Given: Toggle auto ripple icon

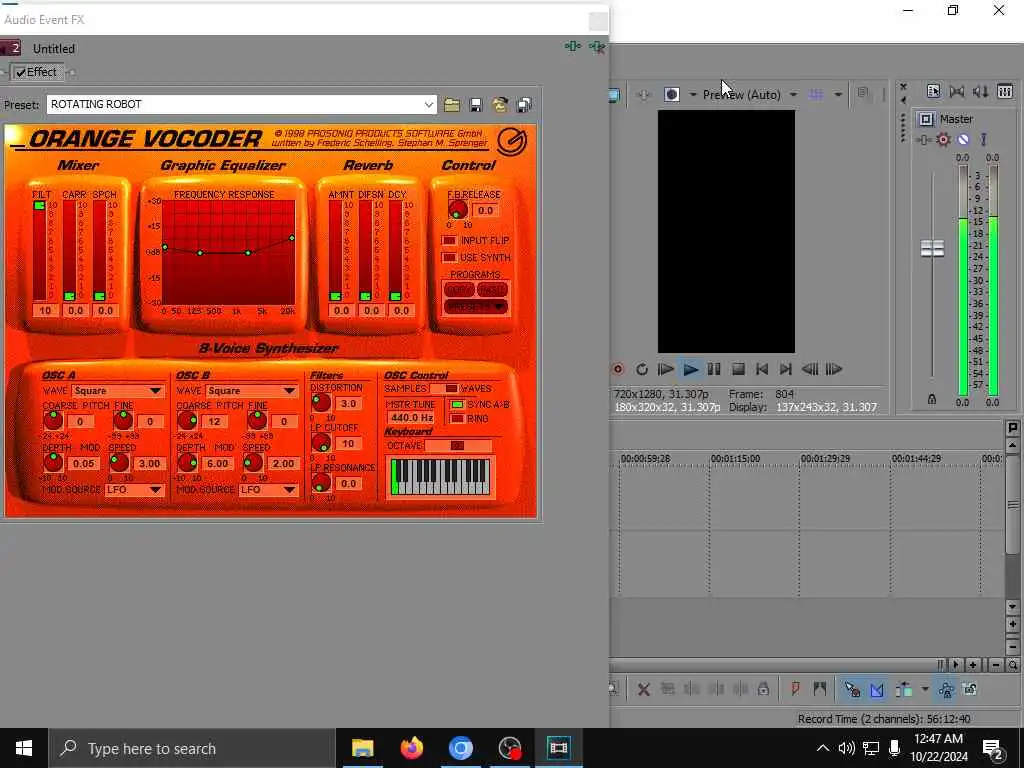Looking at the screenshot, I should click(904, 689).
